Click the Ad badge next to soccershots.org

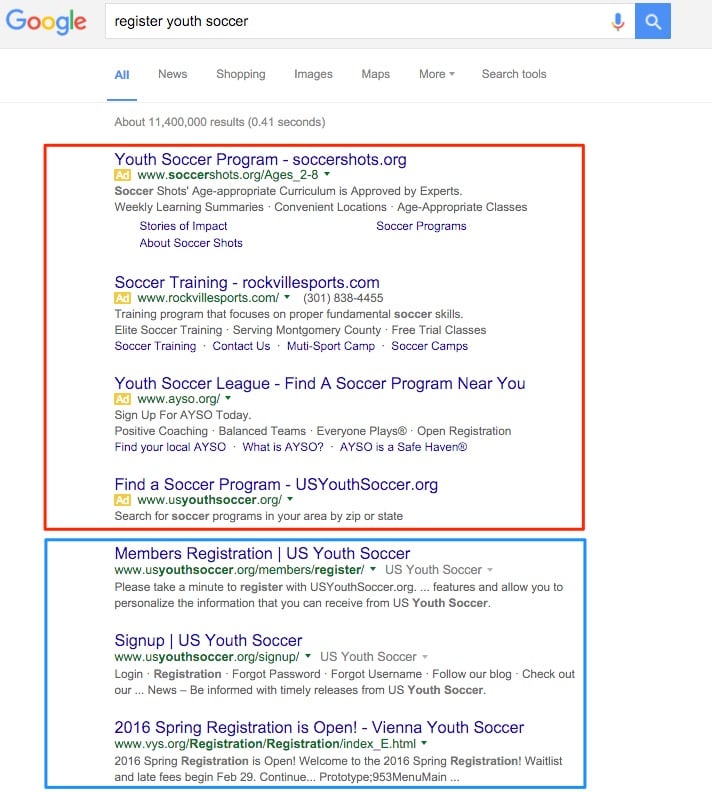(122, 175)
